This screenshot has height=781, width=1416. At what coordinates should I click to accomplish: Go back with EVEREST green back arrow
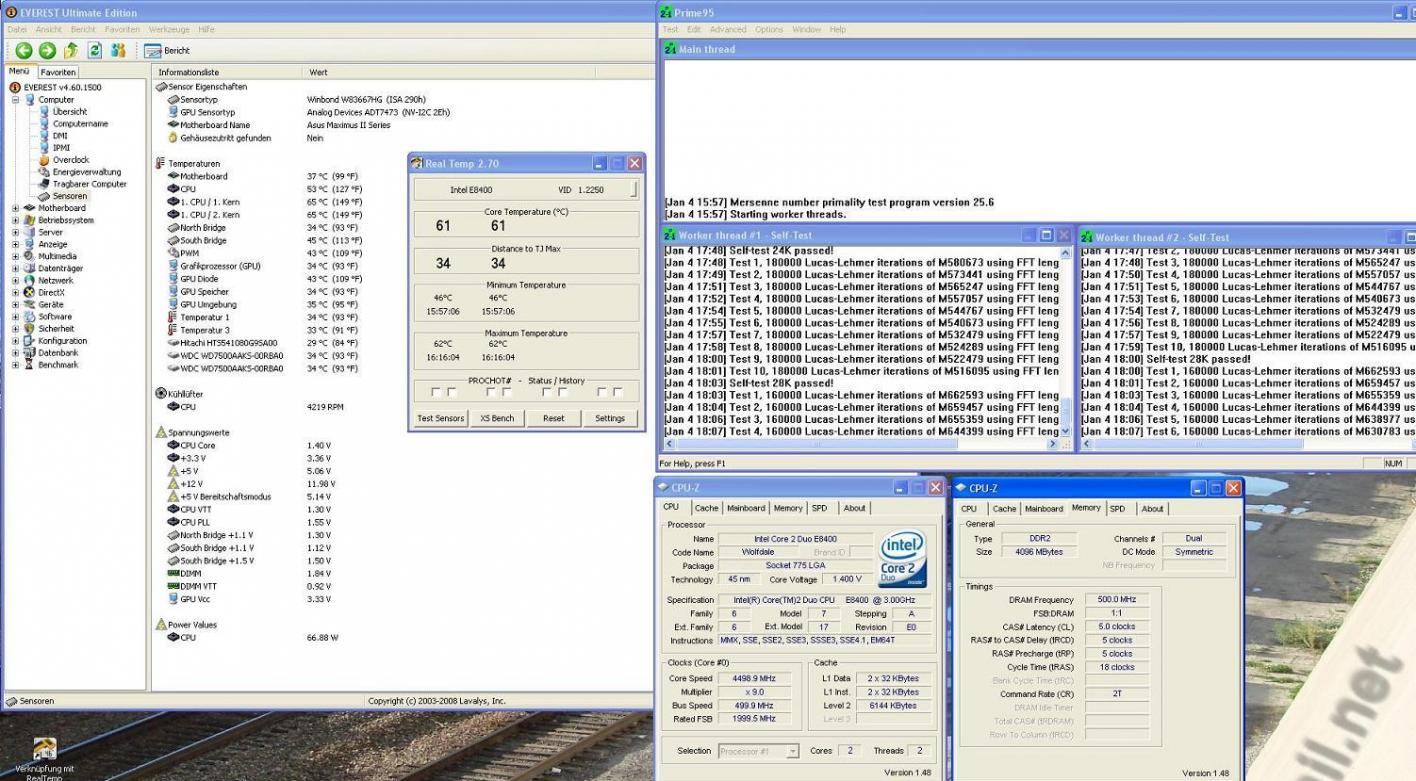(23, 50)
